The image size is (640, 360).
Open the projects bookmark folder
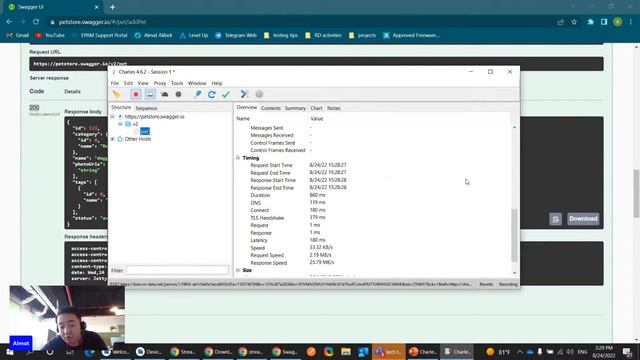pos(362,36)
